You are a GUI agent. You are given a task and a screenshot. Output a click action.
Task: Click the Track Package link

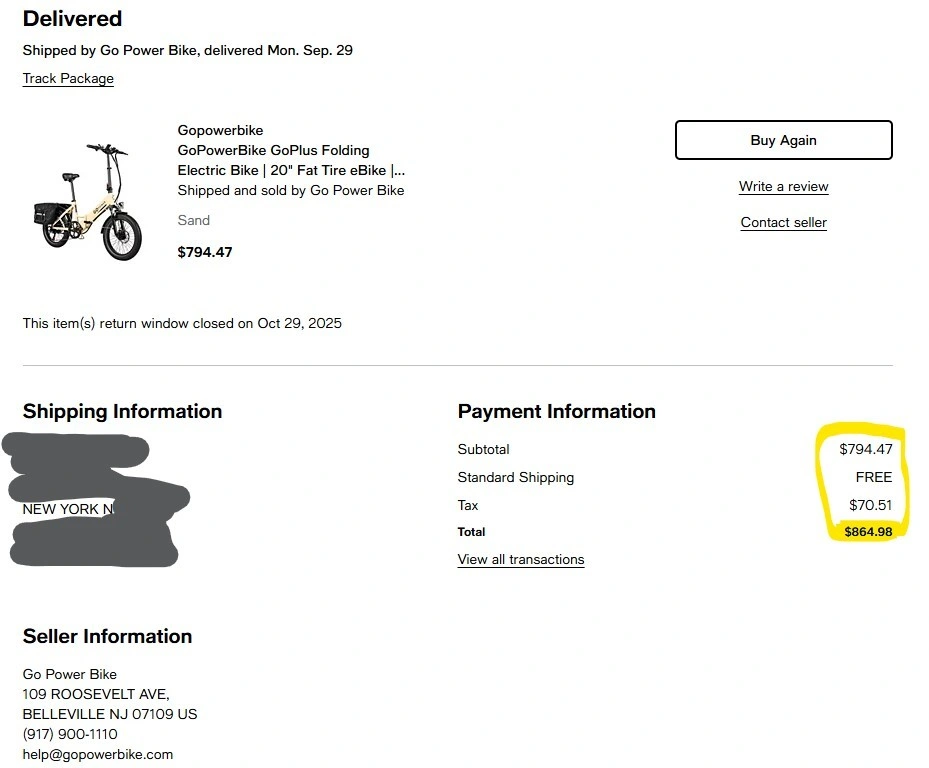tap(68, 78)
